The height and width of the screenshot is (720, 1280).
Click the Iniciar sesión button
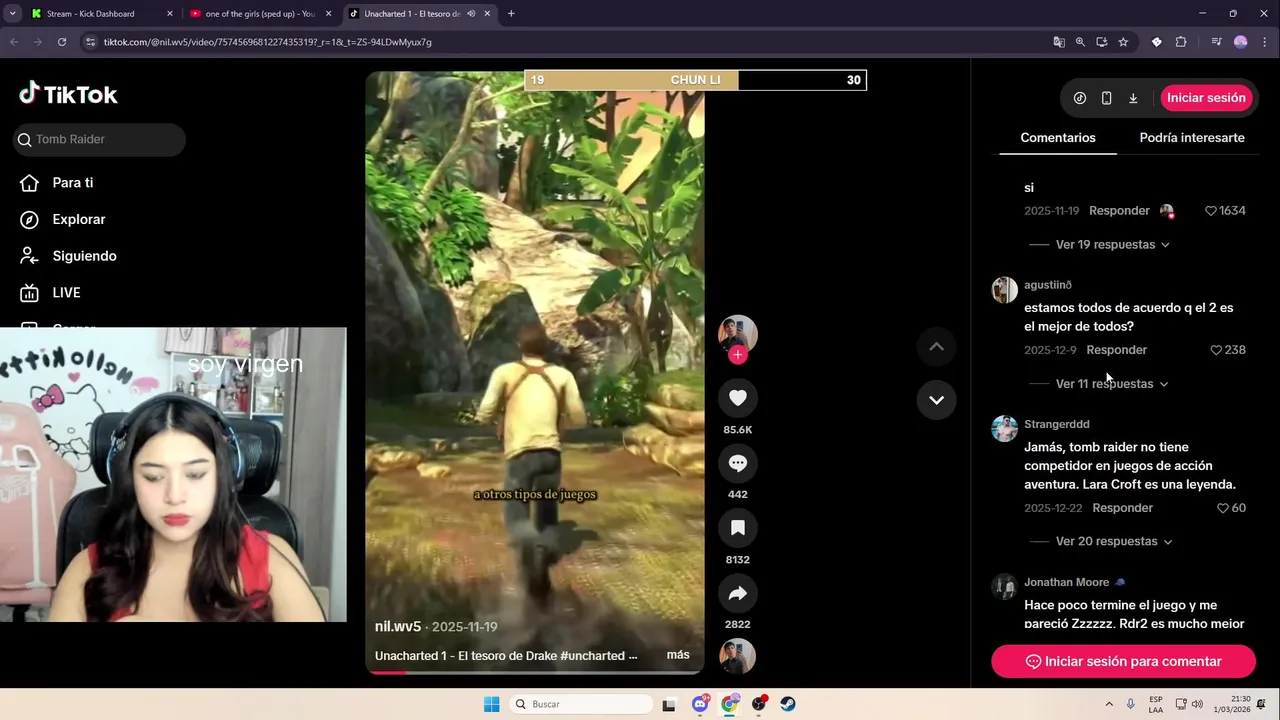[x=1206, y=98]
